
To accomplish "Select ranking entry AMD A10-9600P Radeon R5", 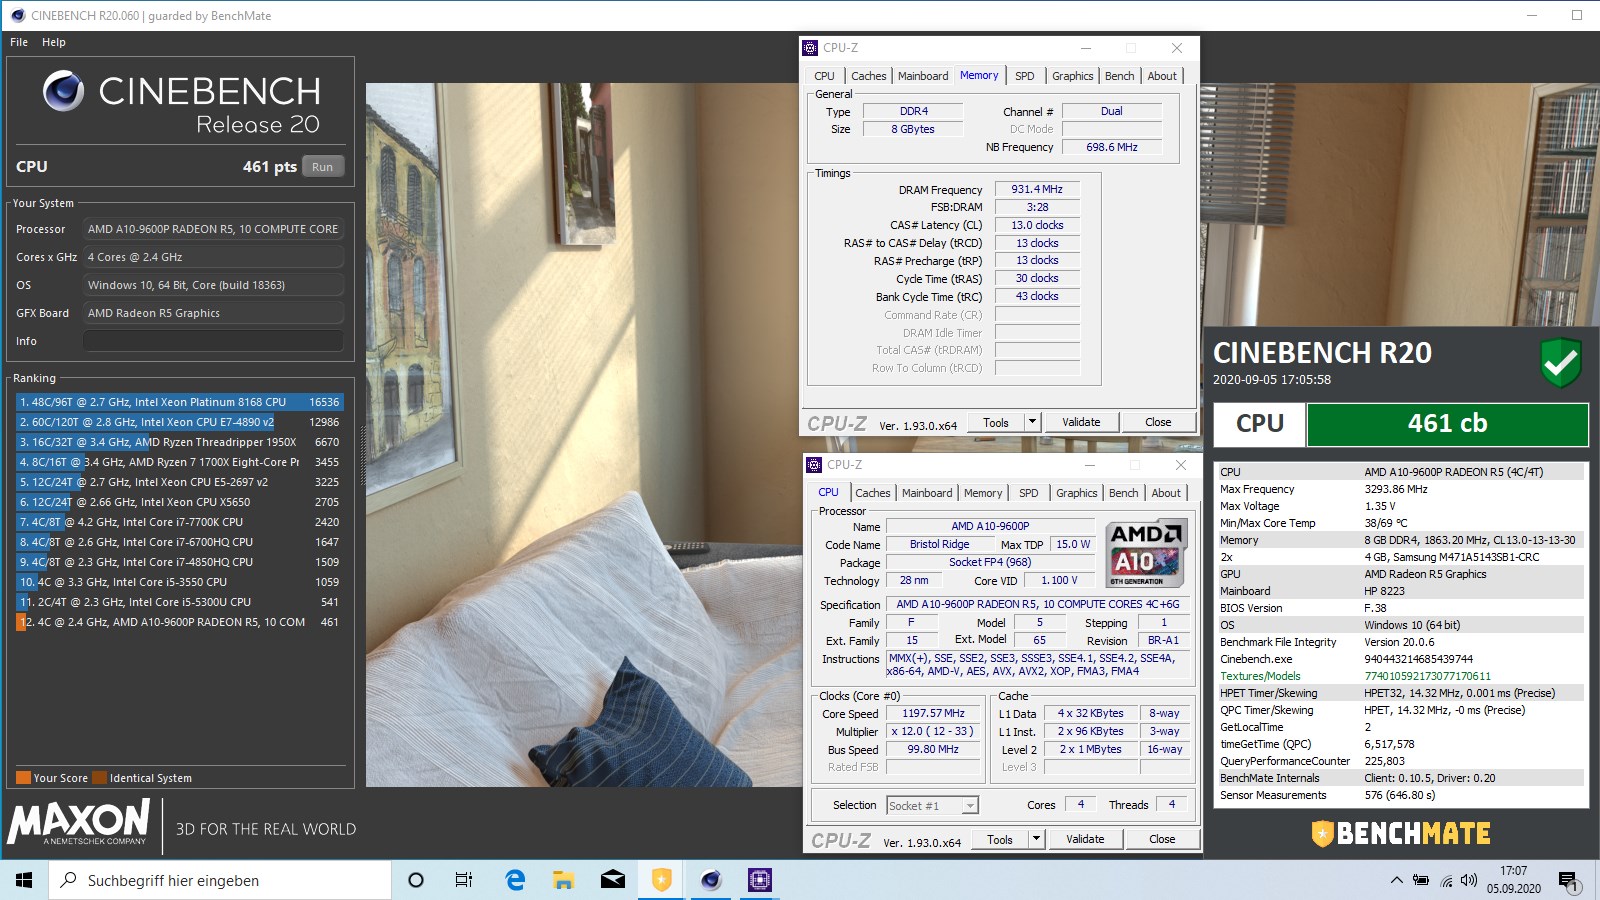I will (x=179, y=622).
